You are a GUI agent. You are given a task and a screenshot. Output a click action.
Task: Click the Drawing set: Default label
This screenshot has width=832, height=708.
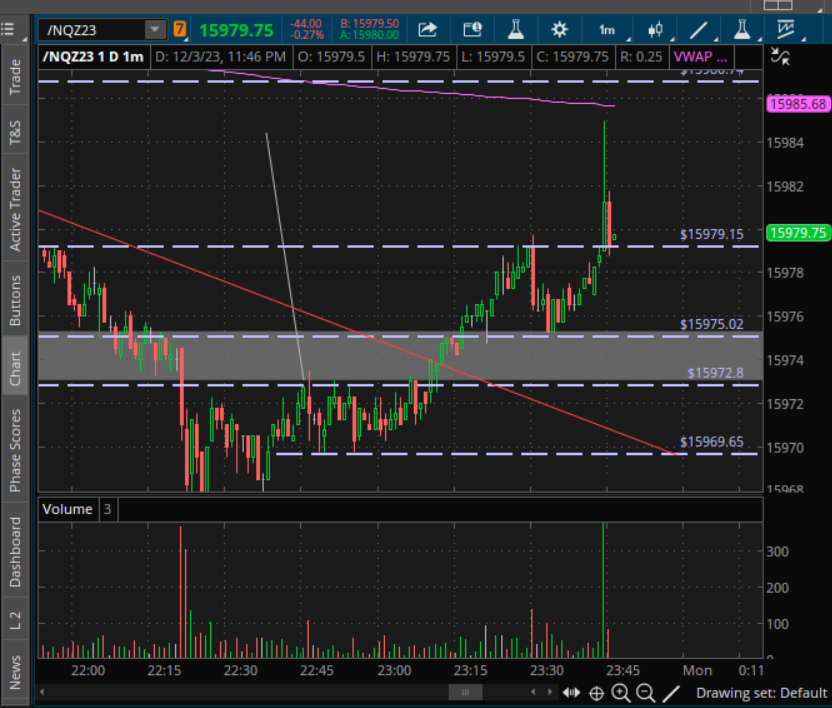pos(761,692)
